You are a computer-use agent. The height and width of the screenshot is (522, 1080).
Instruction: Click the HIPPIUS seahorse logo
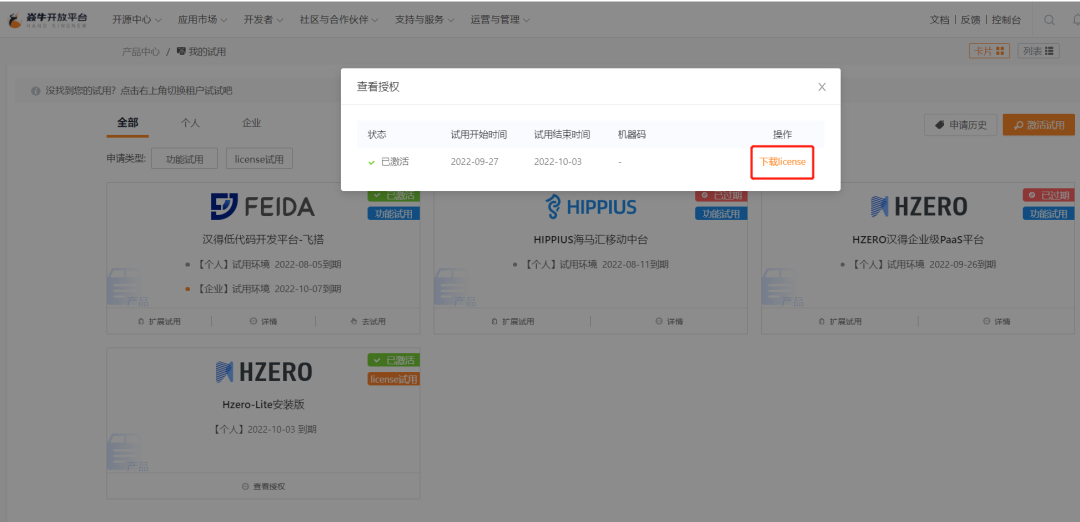(590, 207)
